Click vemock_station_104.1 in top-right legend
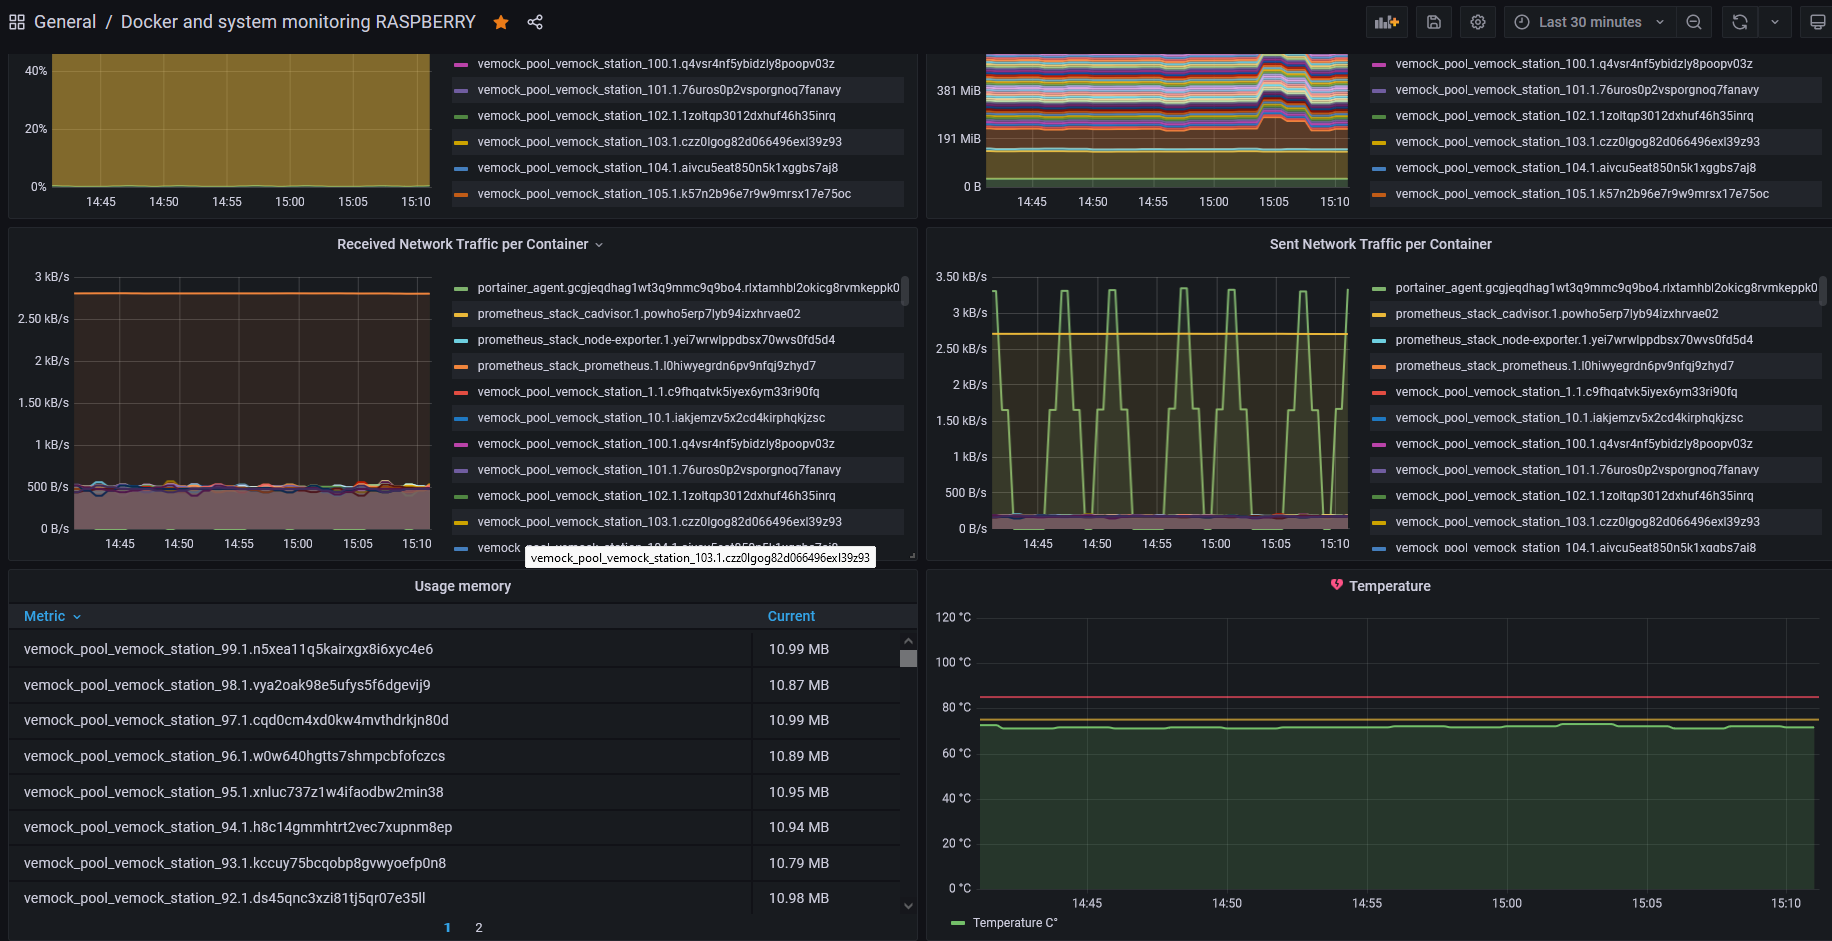The image size is (1832, 941). 1575,168
